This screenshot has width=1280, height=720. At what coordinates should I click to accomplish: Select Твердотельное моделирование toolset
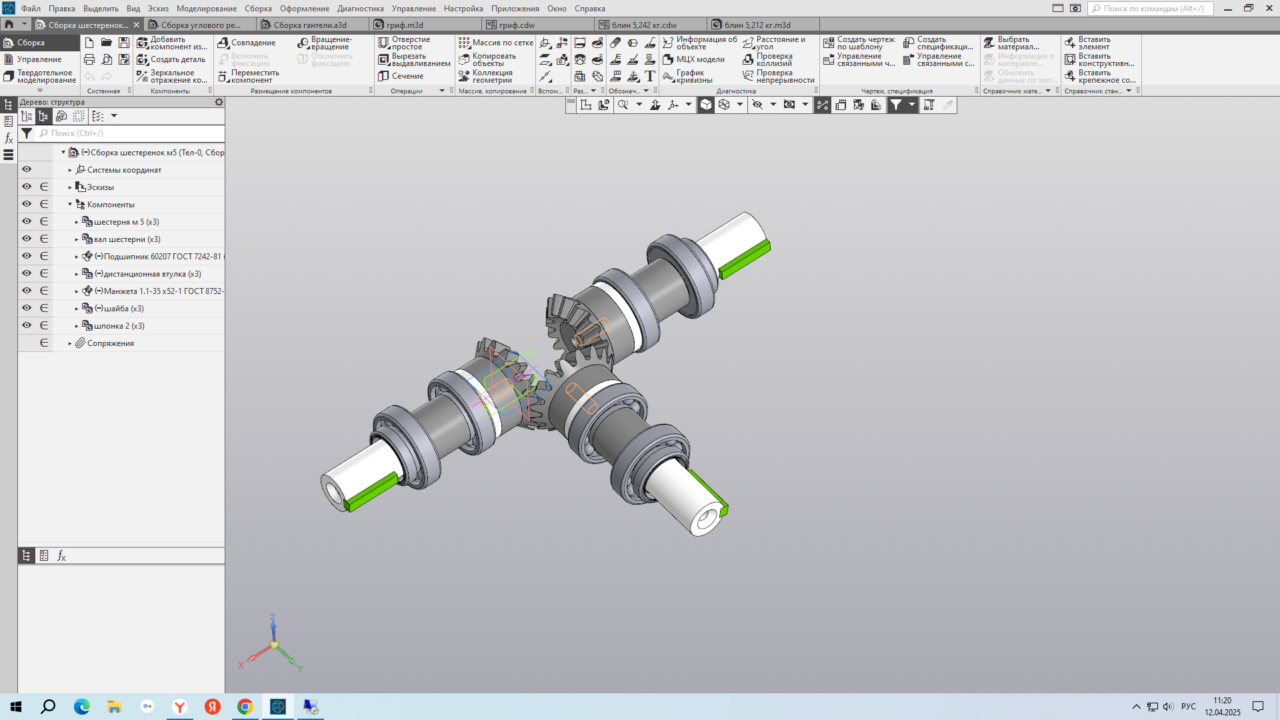(x=39, y=76)
